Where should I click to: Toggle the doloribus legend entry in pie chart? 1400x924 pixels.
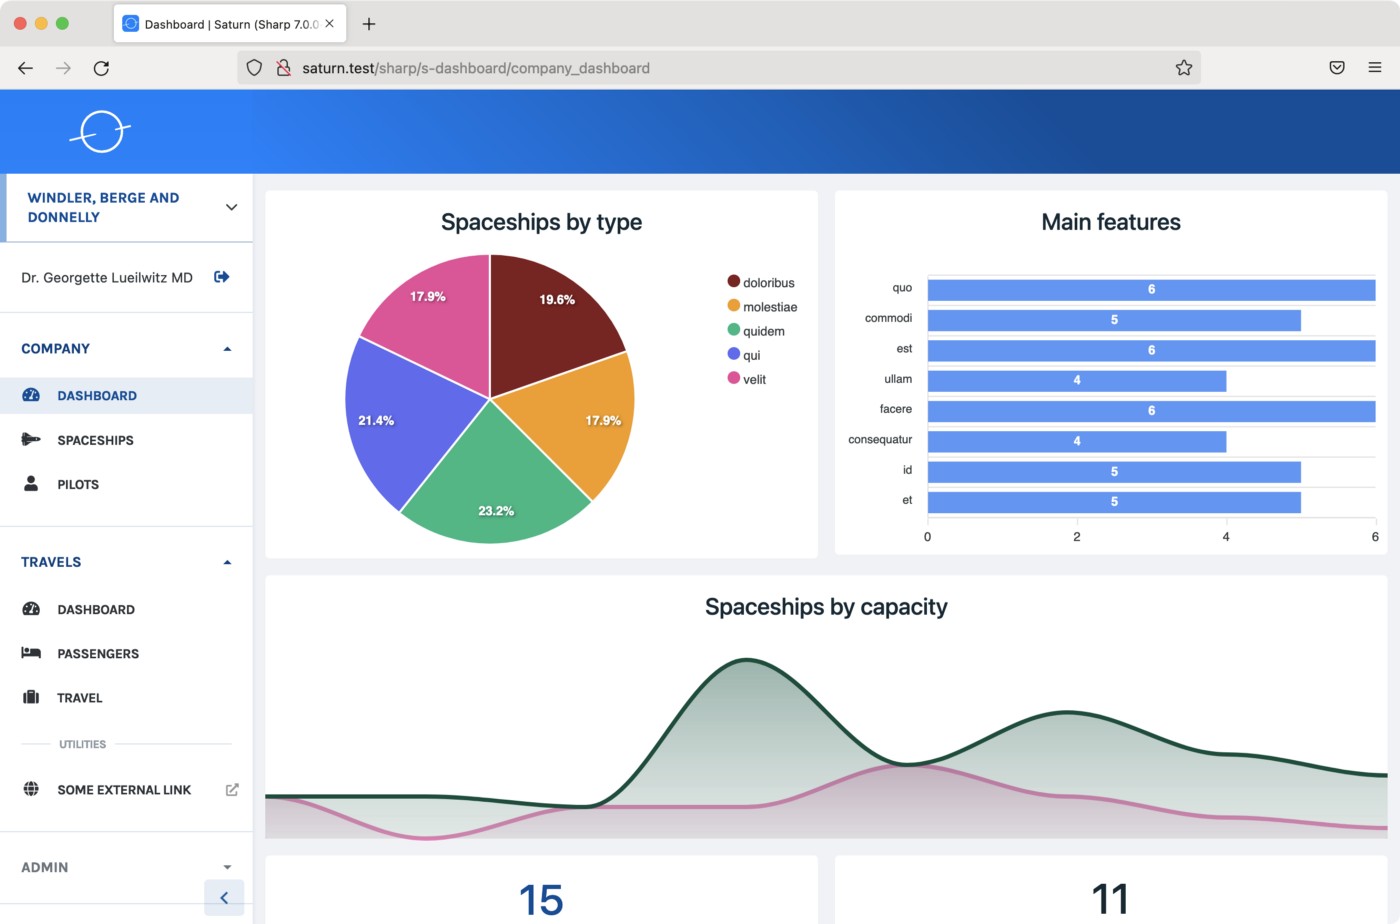pos(760,283)
